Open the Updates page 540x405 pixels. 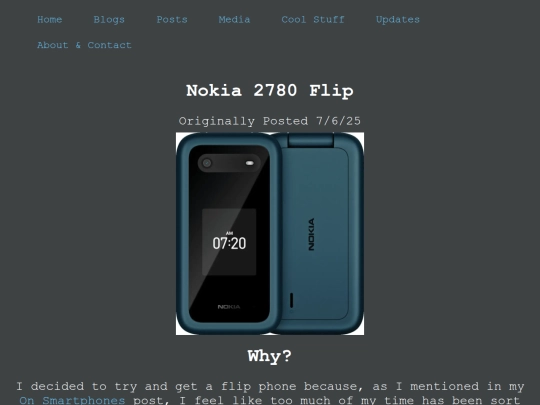398,20
